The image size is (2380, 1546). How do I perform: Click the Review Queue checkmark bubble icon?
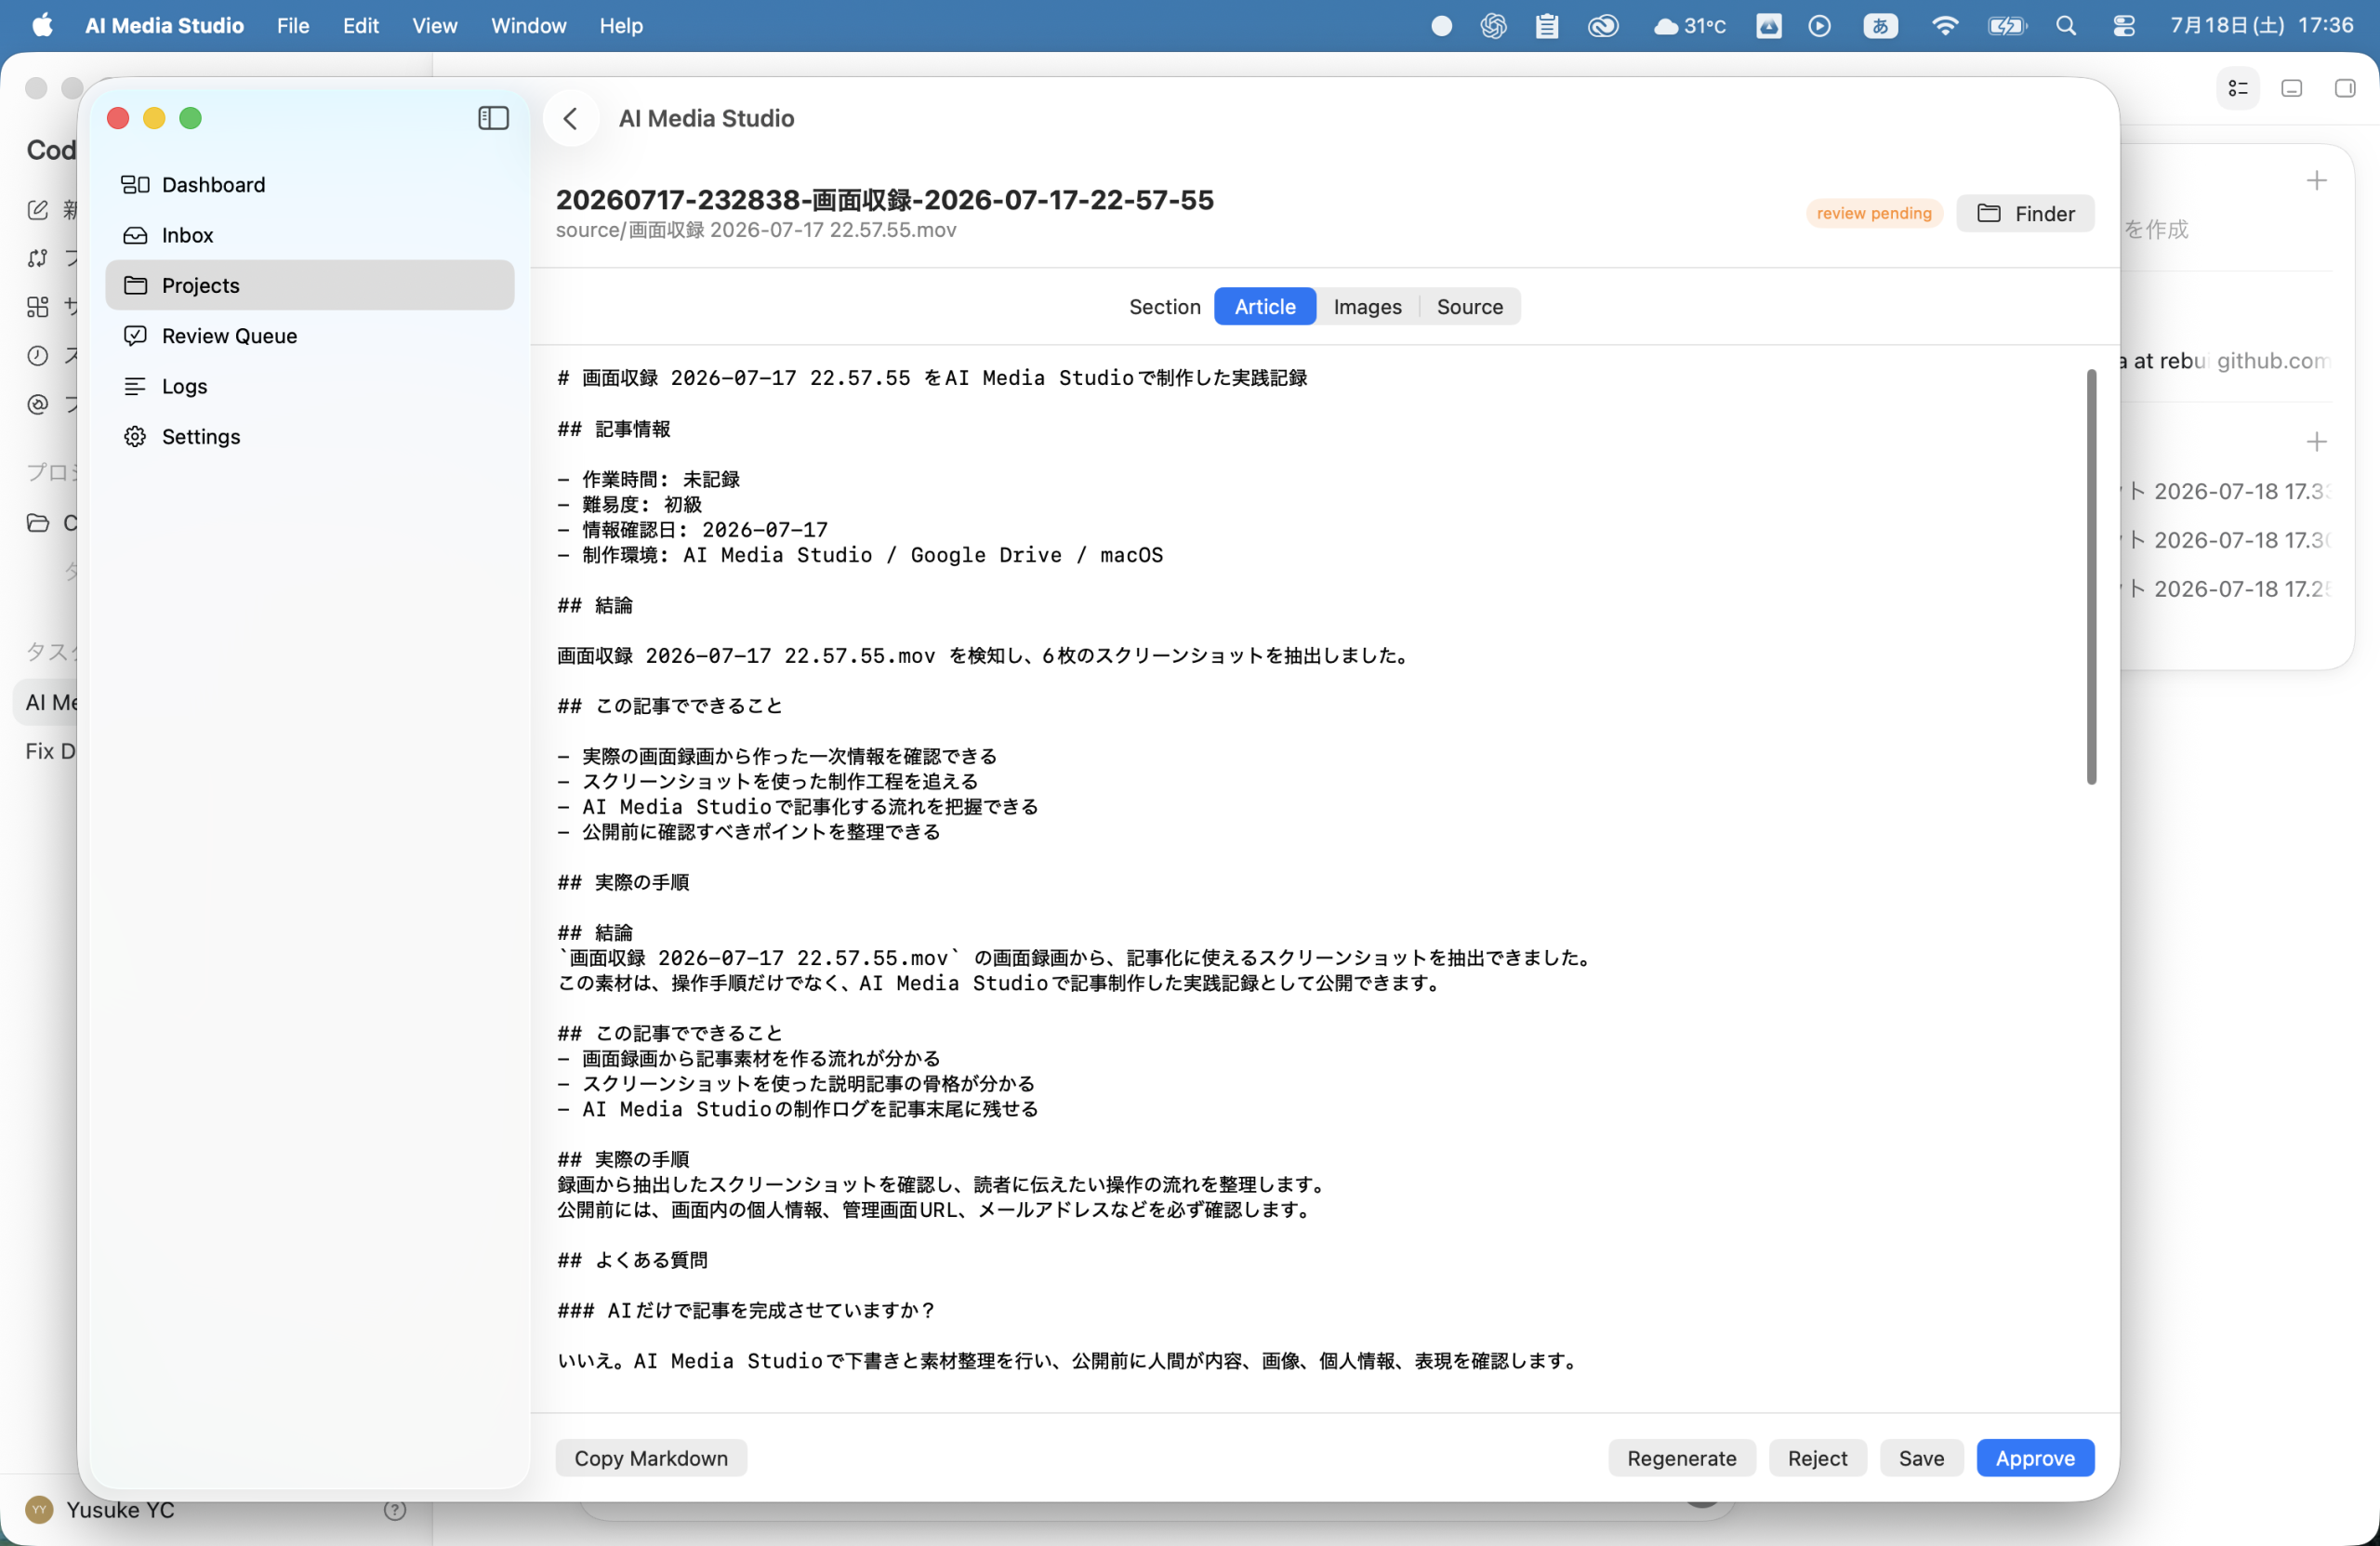tap(135, 336)
